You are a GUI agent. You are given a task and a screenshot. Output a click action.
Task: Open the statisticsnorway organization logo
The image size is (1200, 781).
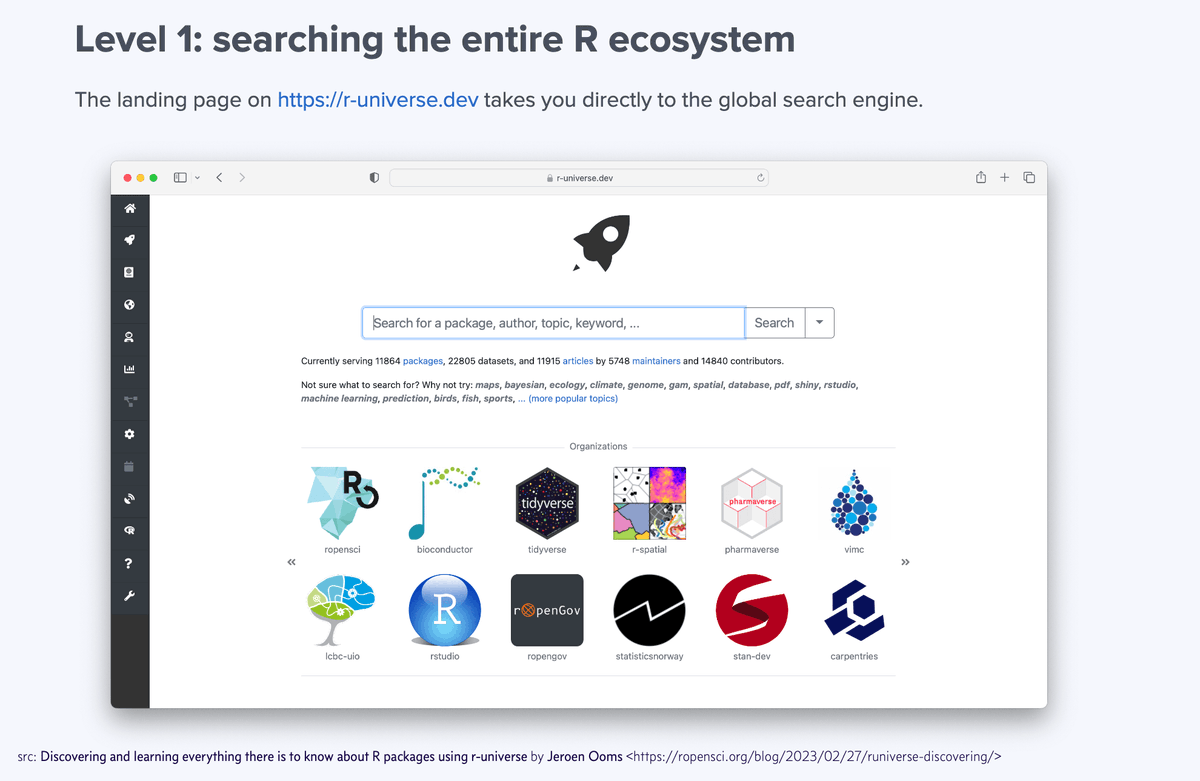(649, 610)
